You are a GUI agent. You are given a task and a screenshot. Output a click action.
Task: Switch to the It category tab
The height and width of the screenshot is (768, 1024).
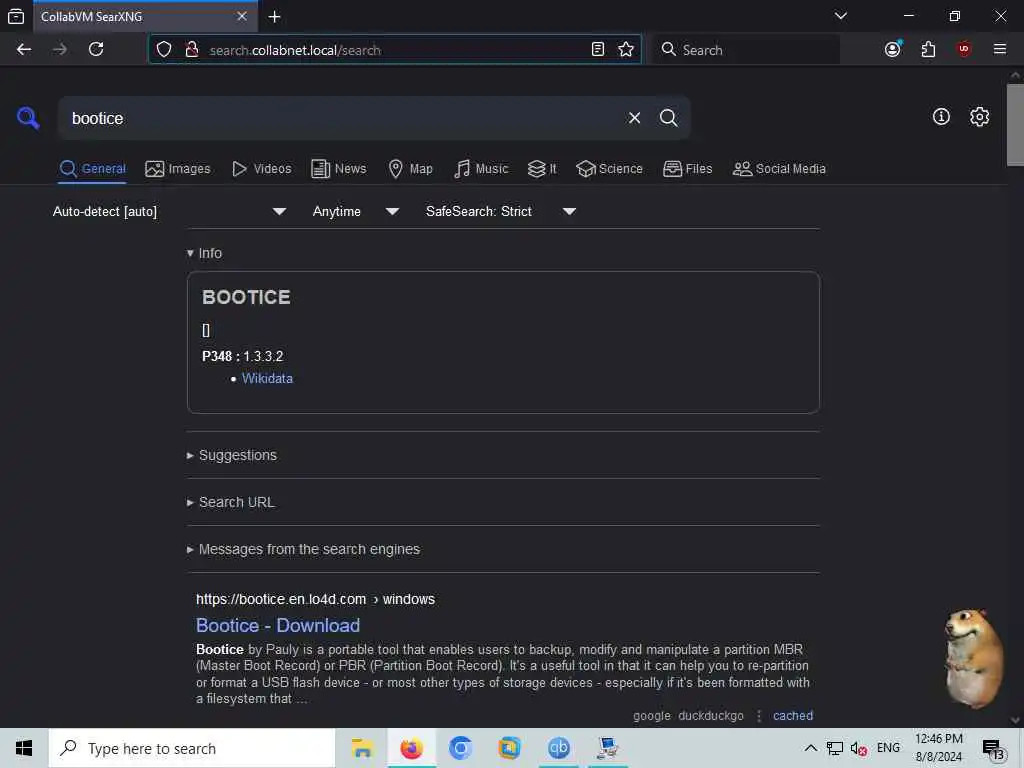[542, 169]
